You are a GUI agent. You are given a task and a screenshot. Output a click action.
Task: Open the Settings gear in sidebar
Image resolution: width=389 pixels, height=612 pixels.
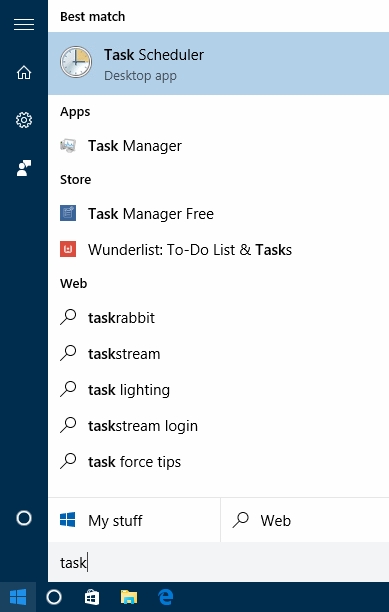point(24,120)
